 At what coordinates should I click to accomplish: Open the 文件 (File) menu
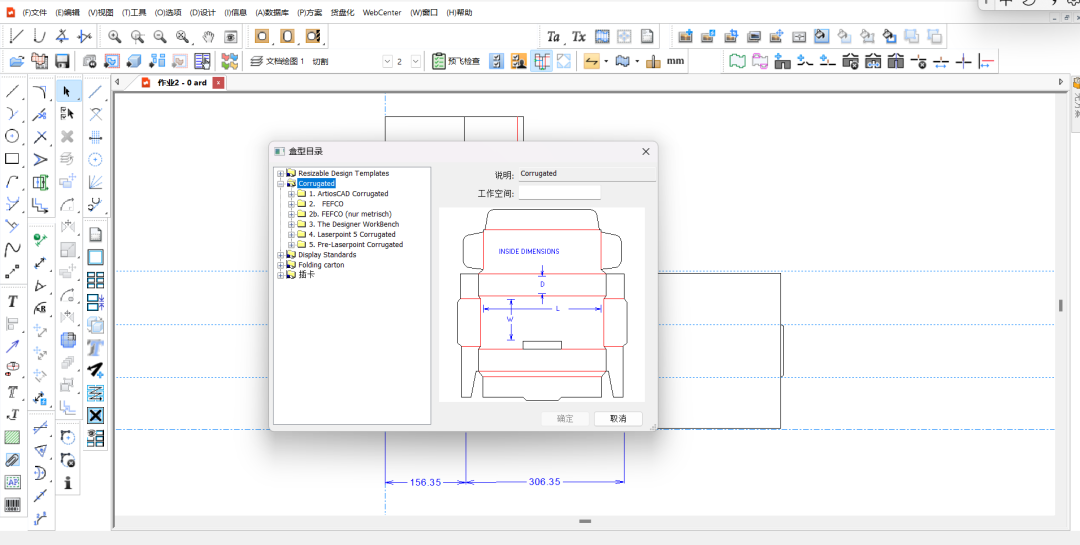click(34, 13)
